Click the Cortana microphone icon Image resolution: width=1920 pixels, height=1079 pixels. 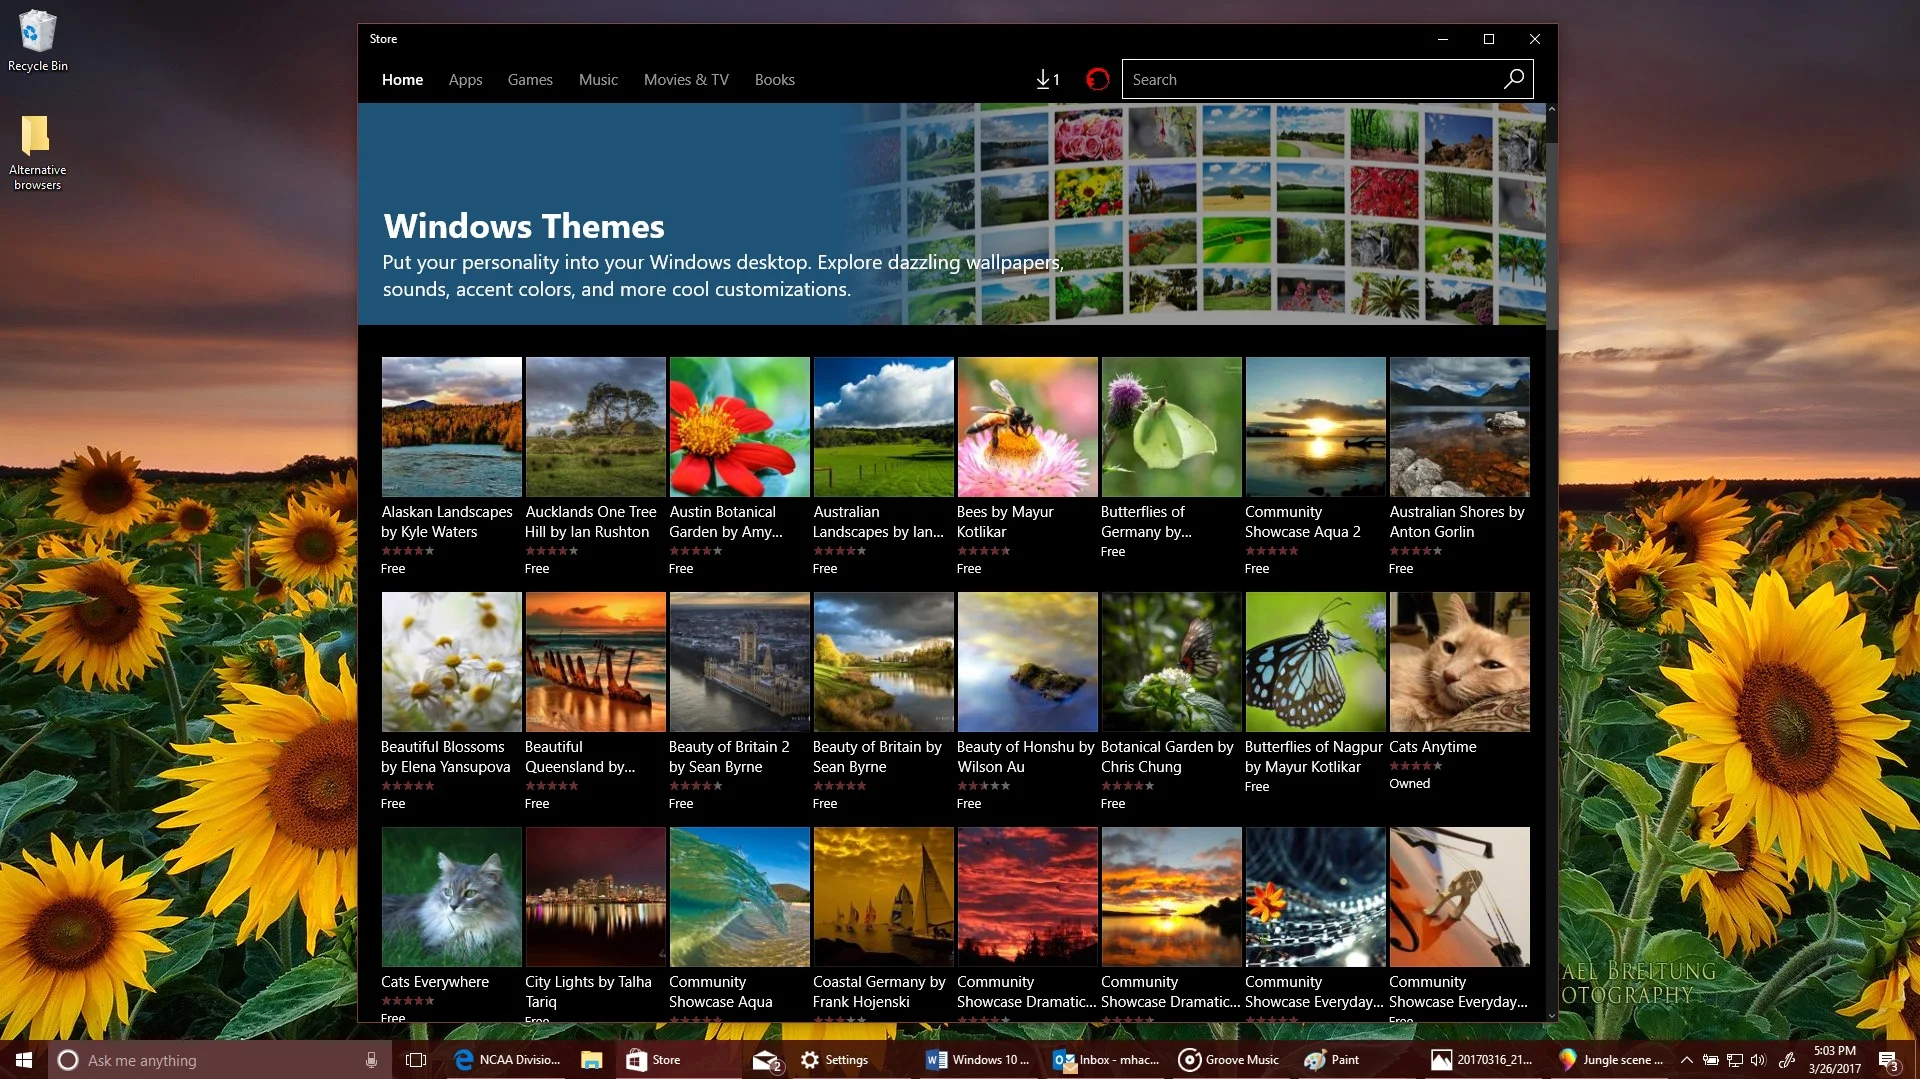[x=371, y=1060]
